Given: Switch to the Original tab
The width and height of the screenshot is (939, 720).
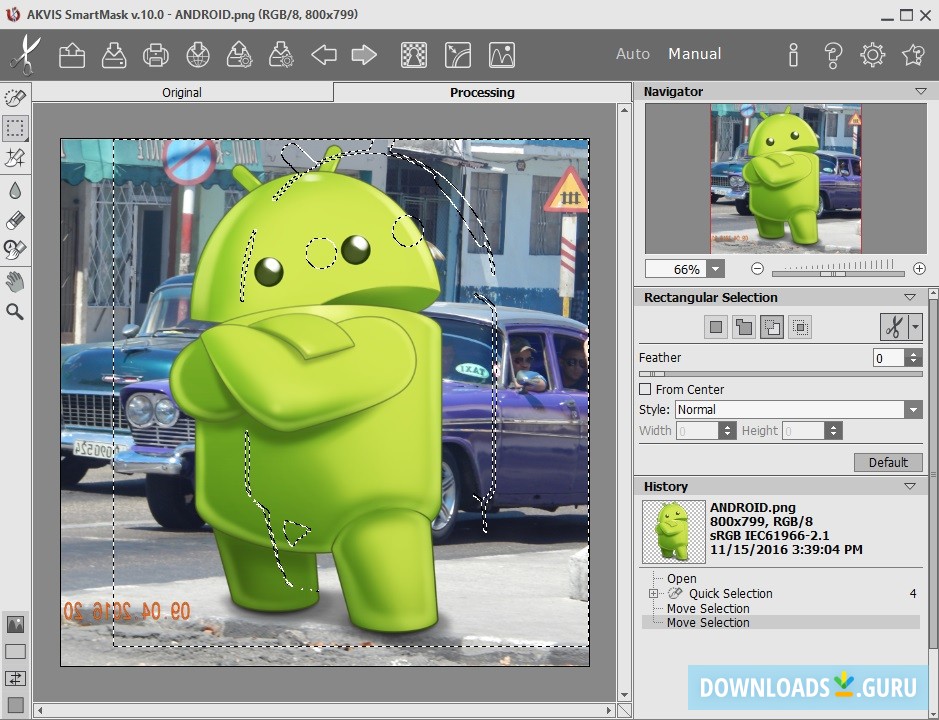Looking at the screenshot, I should point(182,92).
